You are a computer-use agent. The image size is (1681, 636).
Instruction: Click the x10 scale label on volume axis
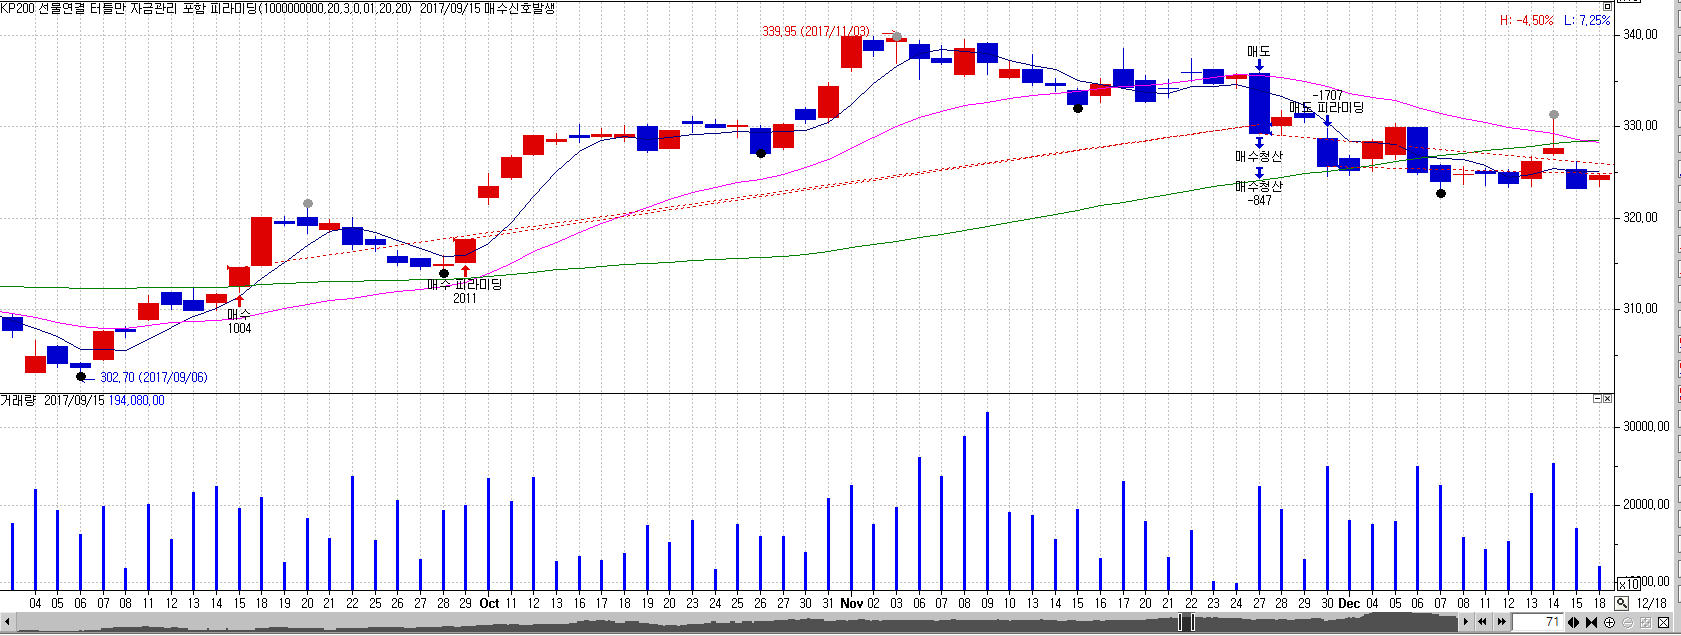click(1629, 583)
